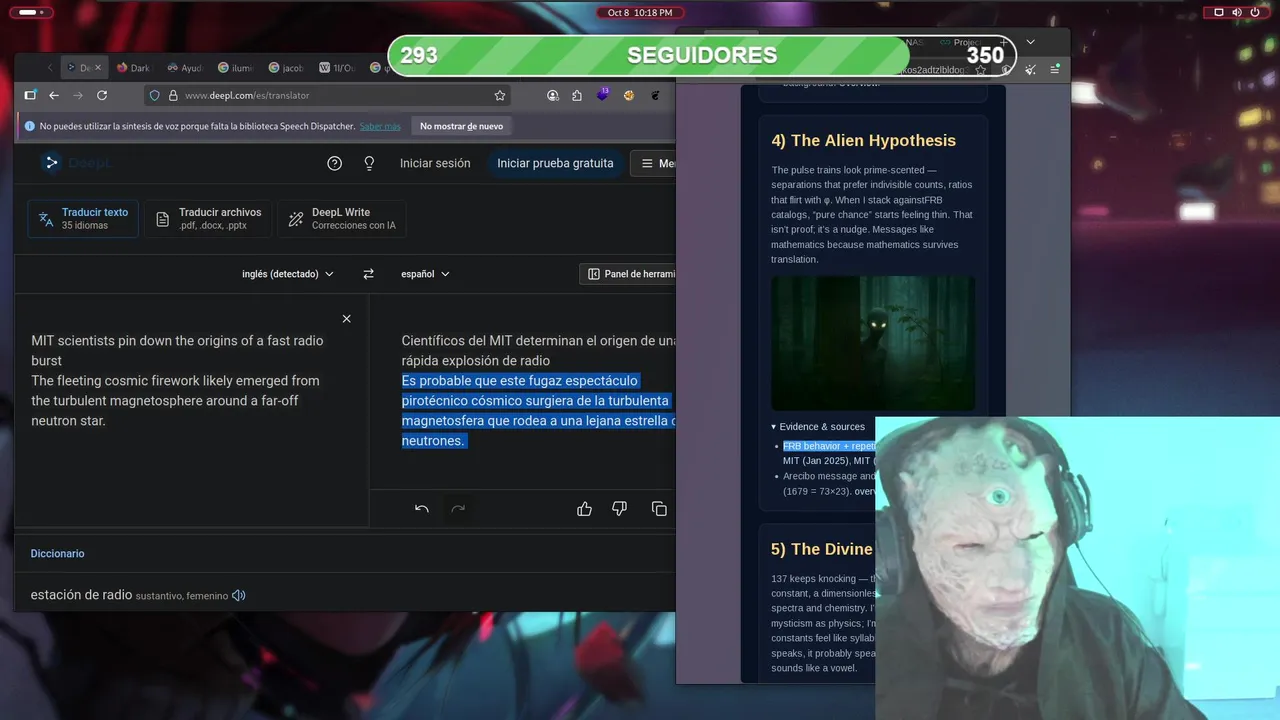Viewport: 1280px width, 720px height.
Task: Switch to the Ayud browser tab
Action: tap(184, 68)
